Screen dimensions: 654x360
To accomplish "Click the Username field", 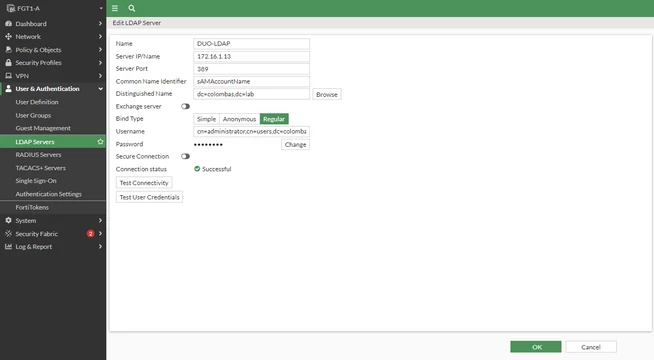I will 252,131.
